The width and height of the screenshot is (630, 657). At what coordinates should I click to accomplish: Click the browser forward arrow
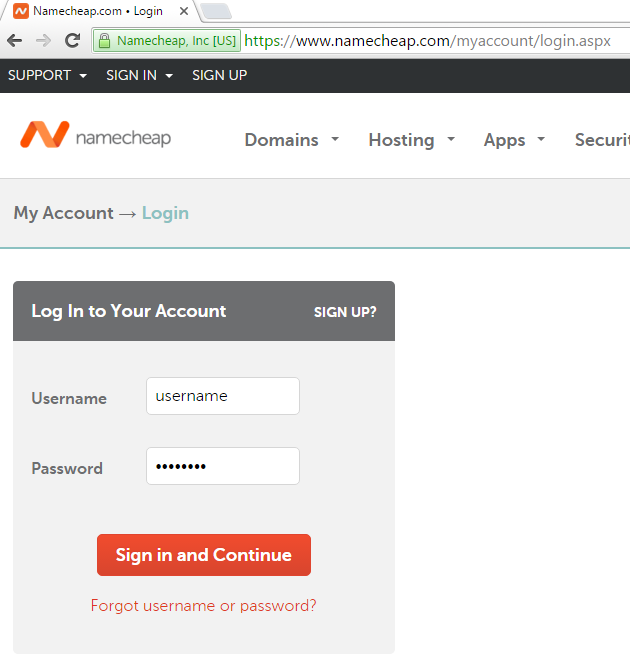(43, 41)
